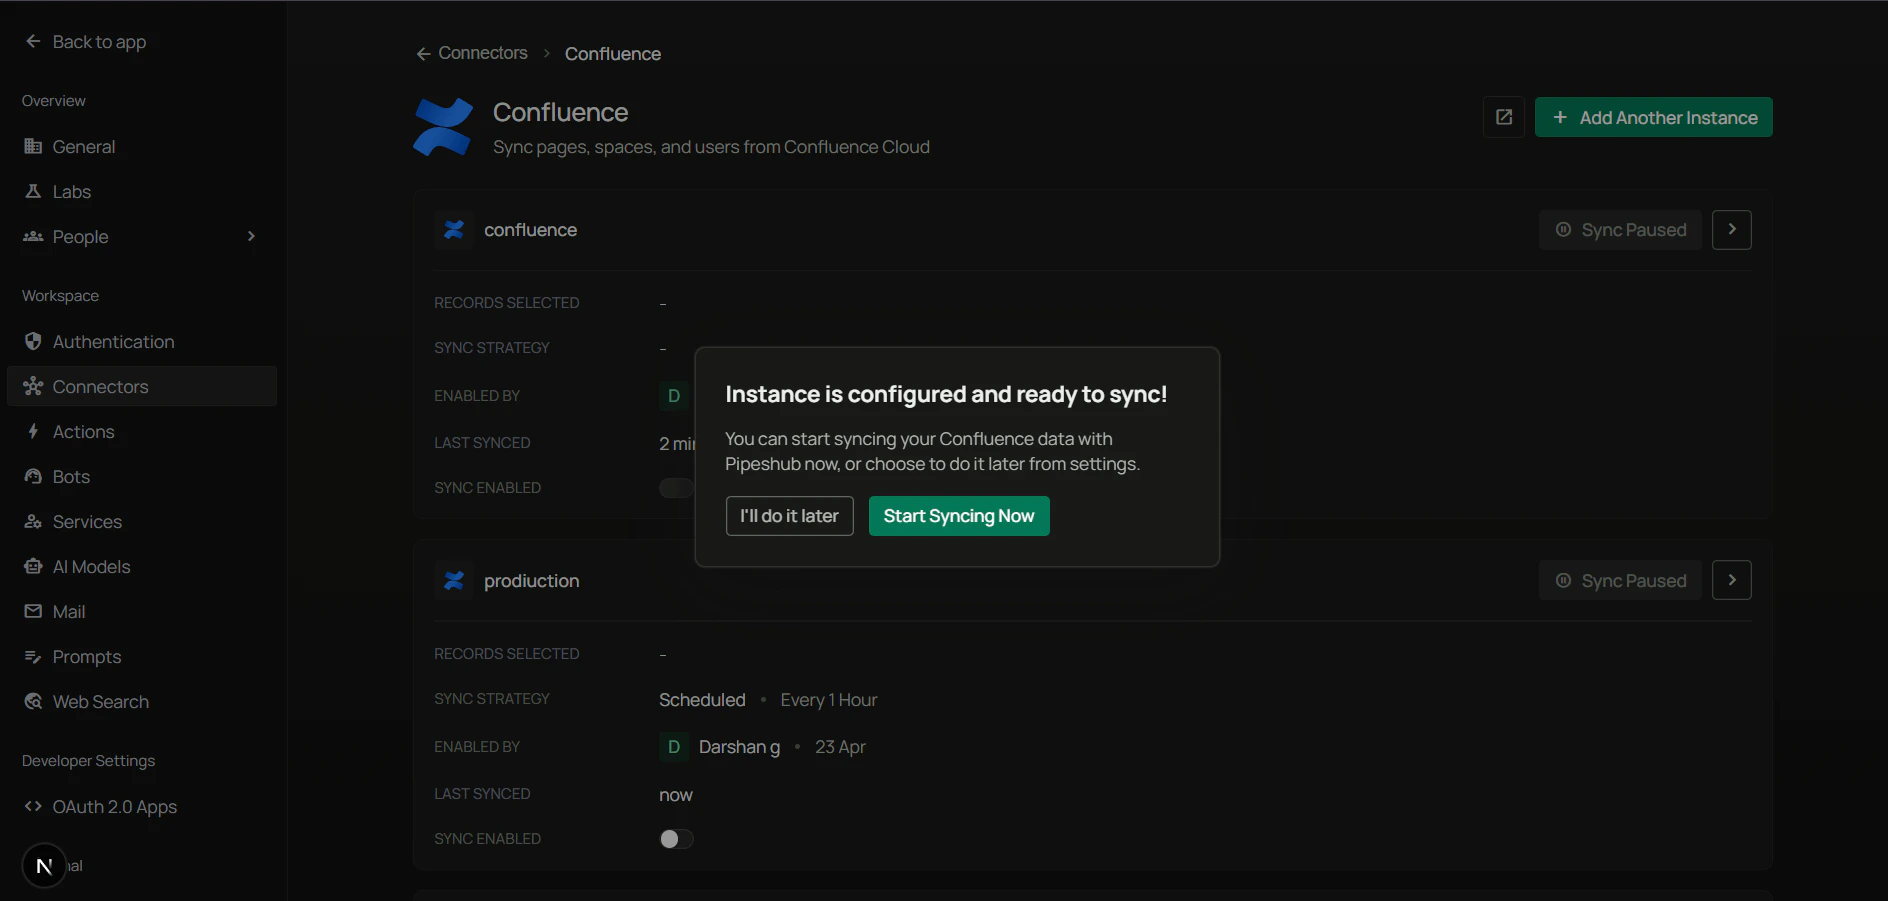
Task: Select Connectors sidebar item
Action: (141, 386)
